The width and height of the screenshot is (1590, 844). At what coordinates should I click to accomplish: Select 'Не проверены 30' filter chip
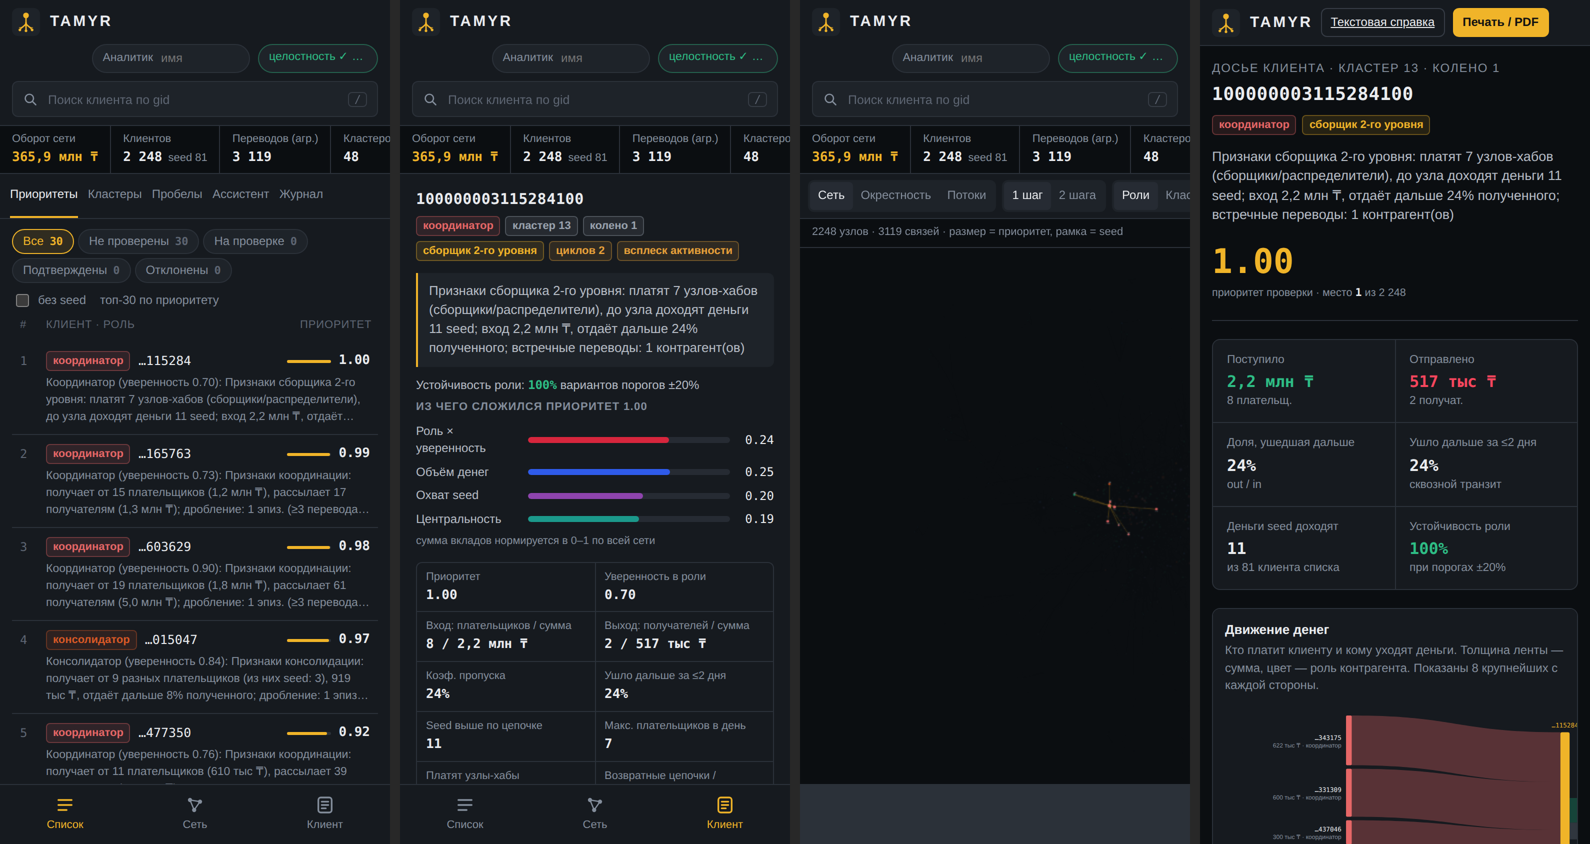pyautogui.click(x=138, y=241)
